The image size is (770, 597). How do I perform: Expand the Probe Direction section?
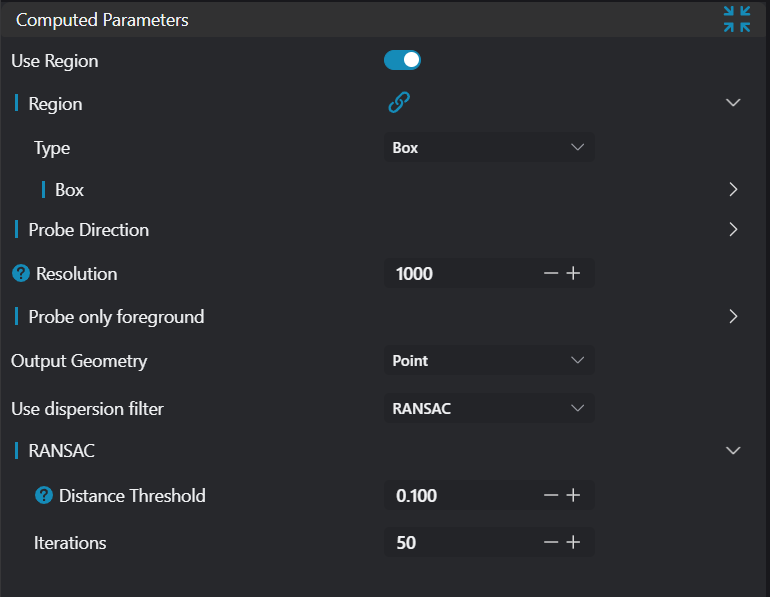point(733,229)
